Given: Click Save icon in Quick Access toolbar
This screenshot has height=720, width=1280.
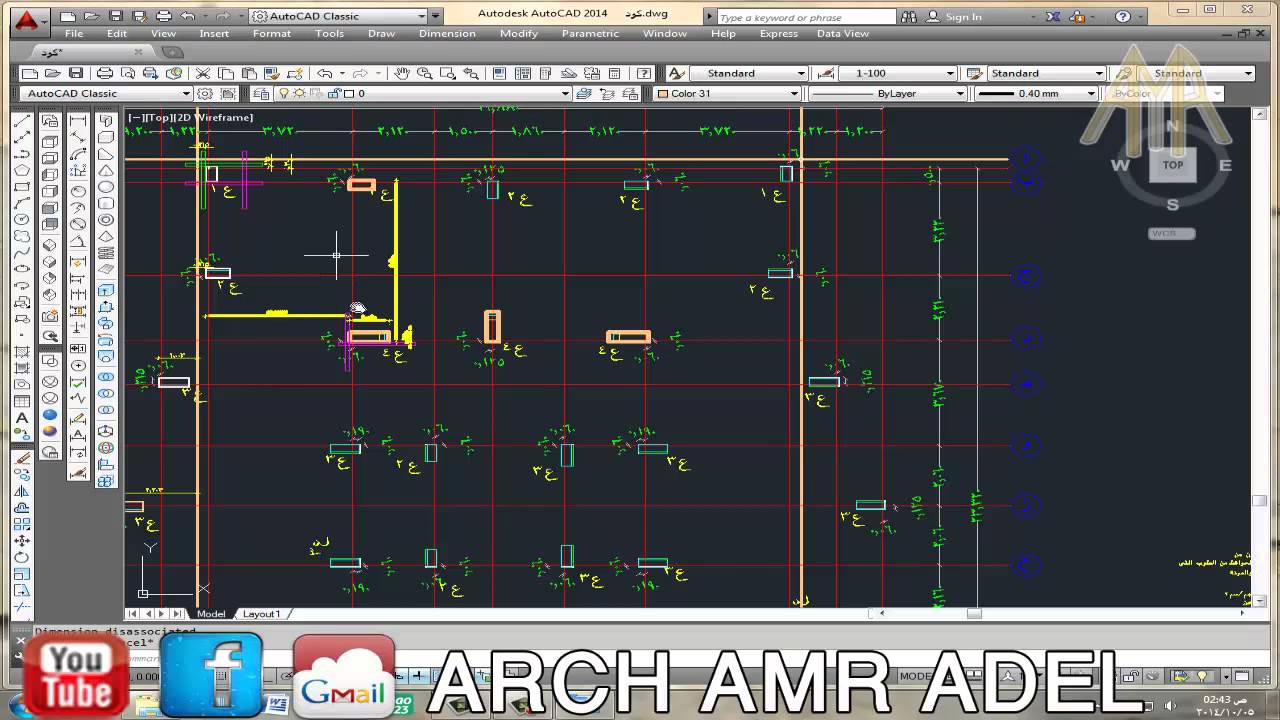Looking at the screenshot, I should (116, 16).
